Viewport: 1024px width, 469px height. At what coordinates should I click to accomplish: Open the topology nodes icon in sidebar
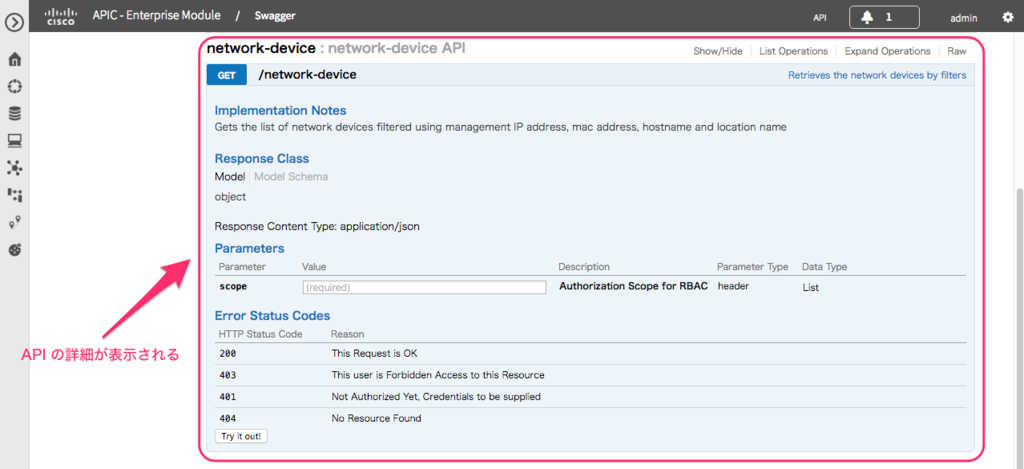pos(14,168)
